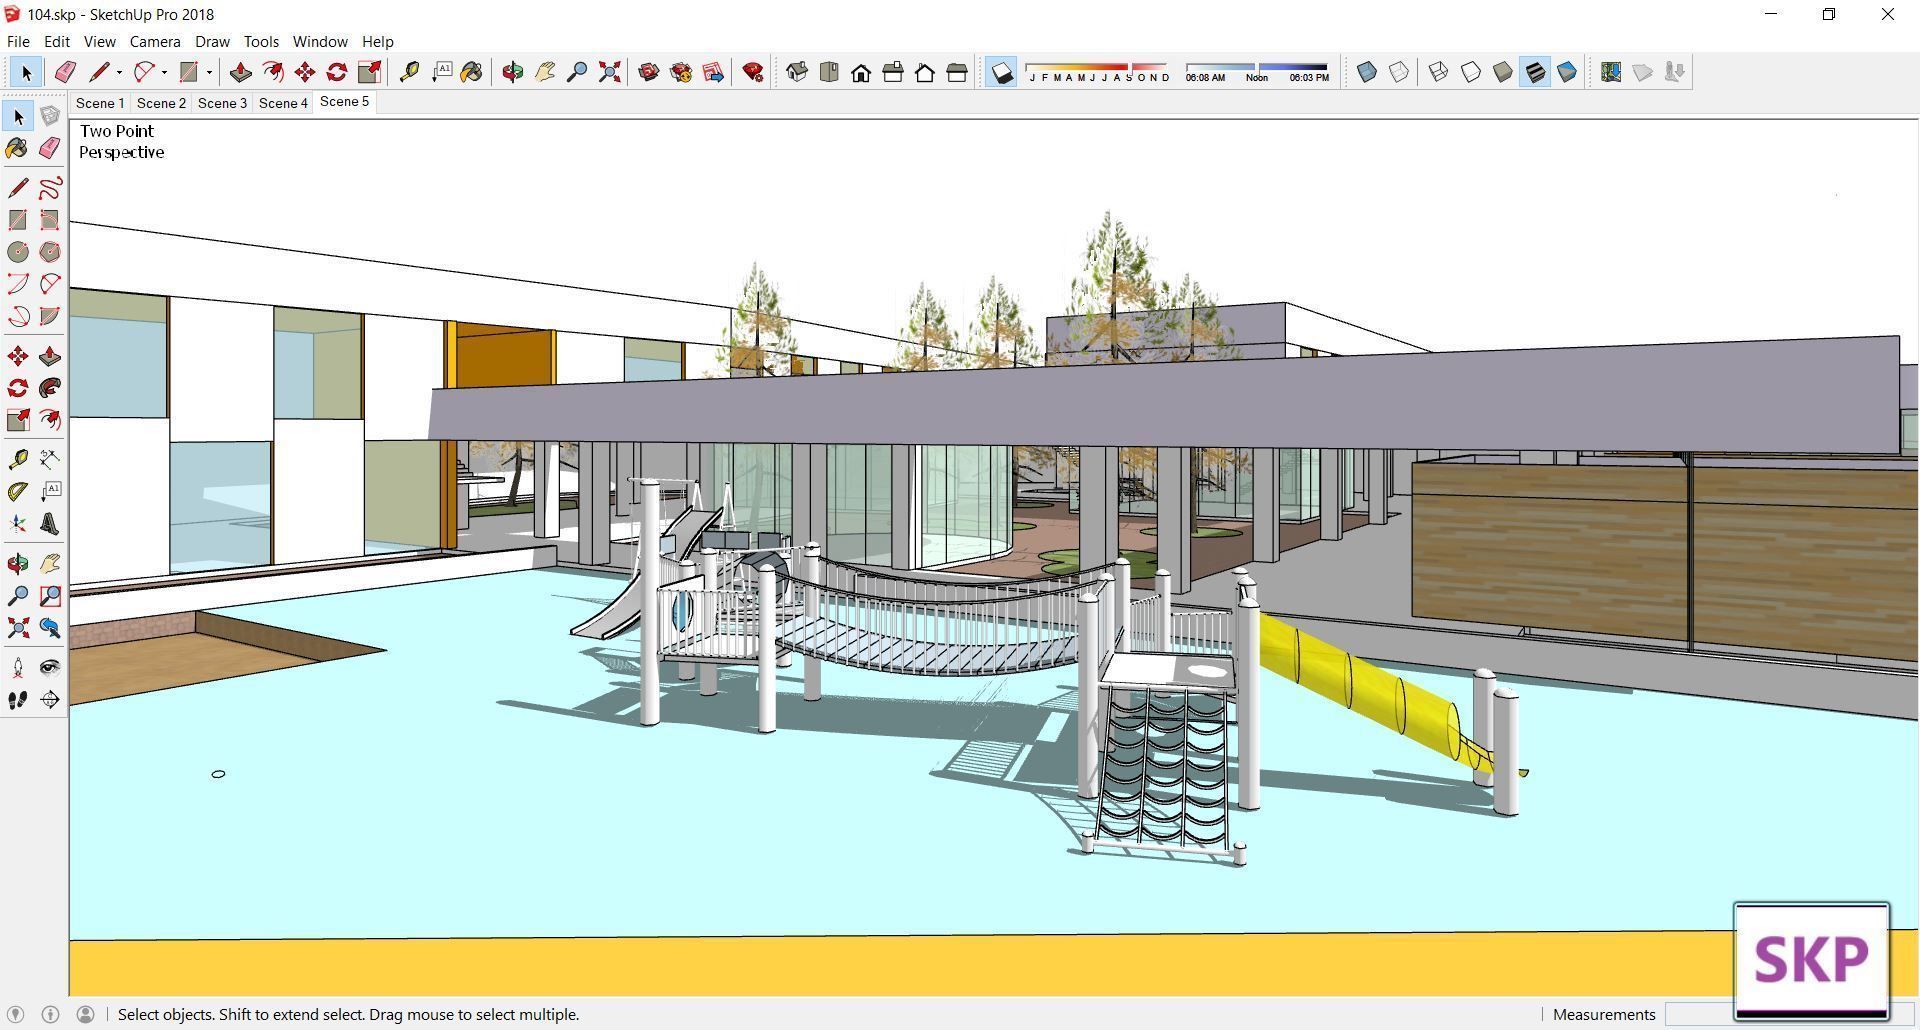Switch to Scene 4 tab
1920x1030 pixels.
click(283, 103)
